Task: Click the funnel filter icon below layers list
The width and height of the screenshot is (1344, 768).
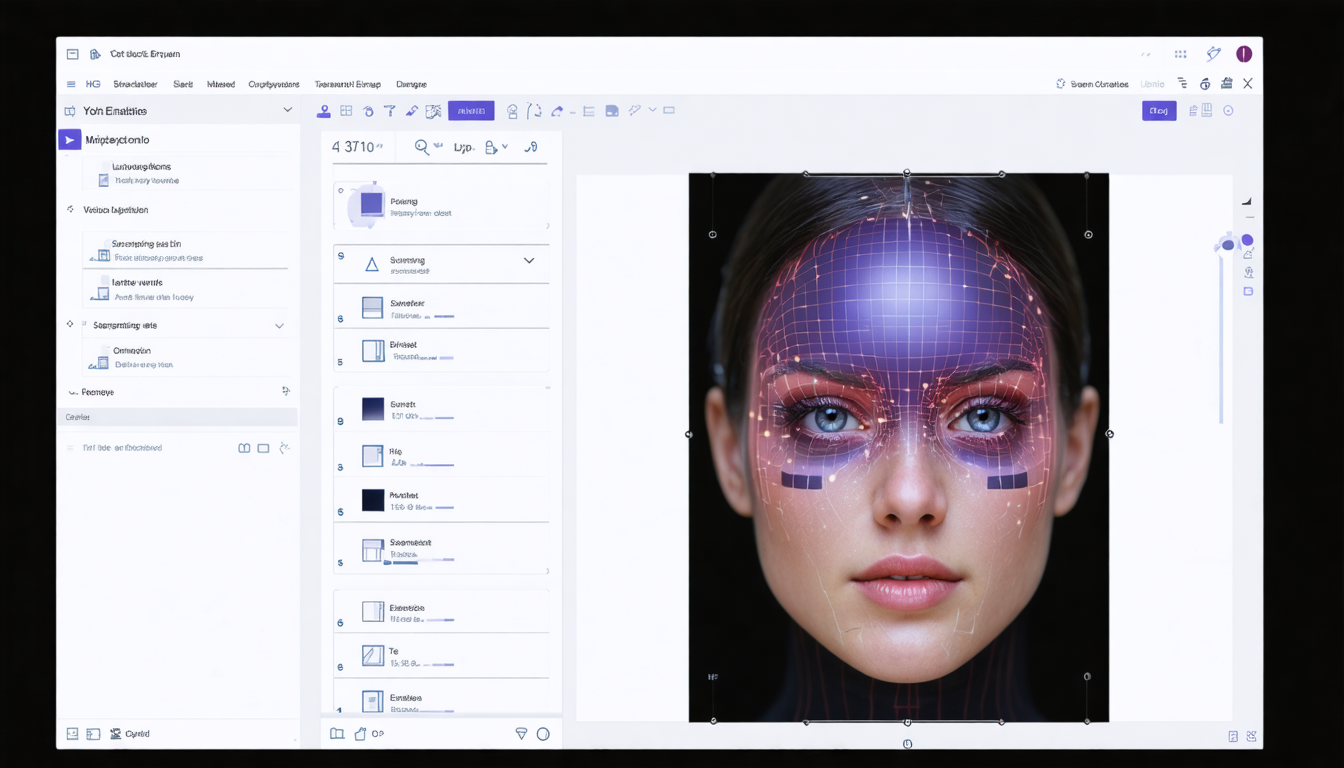Action: (521, 734)
